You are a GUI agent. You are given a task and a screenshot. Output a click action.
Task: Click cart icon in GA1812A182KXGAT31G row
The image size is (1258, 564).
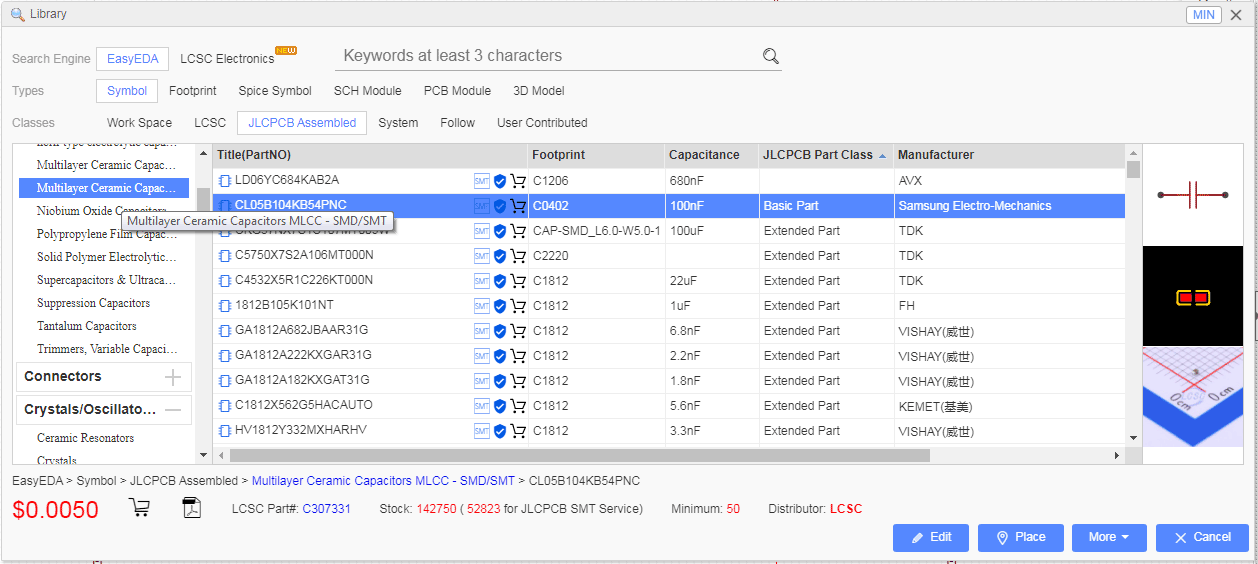pos(517,381)
